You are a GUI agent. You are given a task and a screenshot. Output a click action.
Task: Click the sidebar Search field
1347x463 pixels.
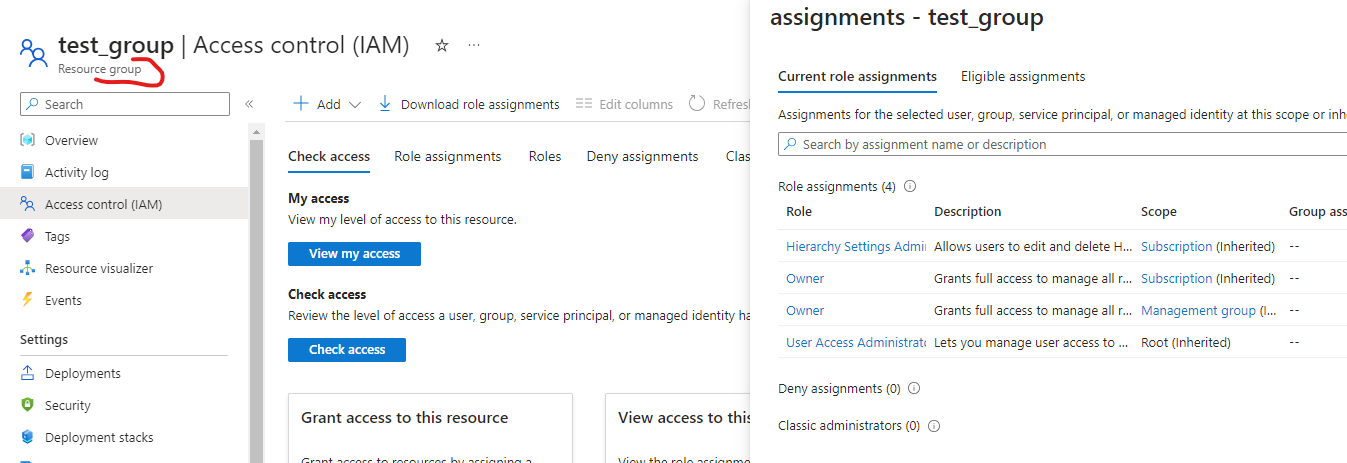(x=125, y=104)
